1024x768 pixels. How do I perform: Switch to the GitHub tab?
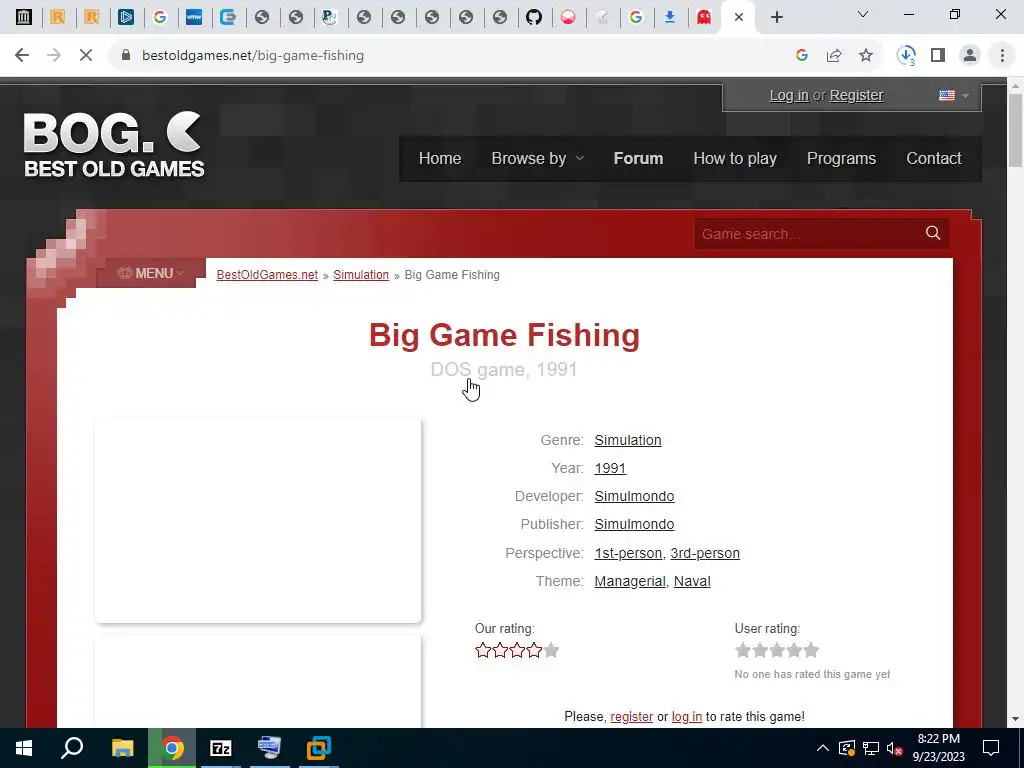point(534,17)
